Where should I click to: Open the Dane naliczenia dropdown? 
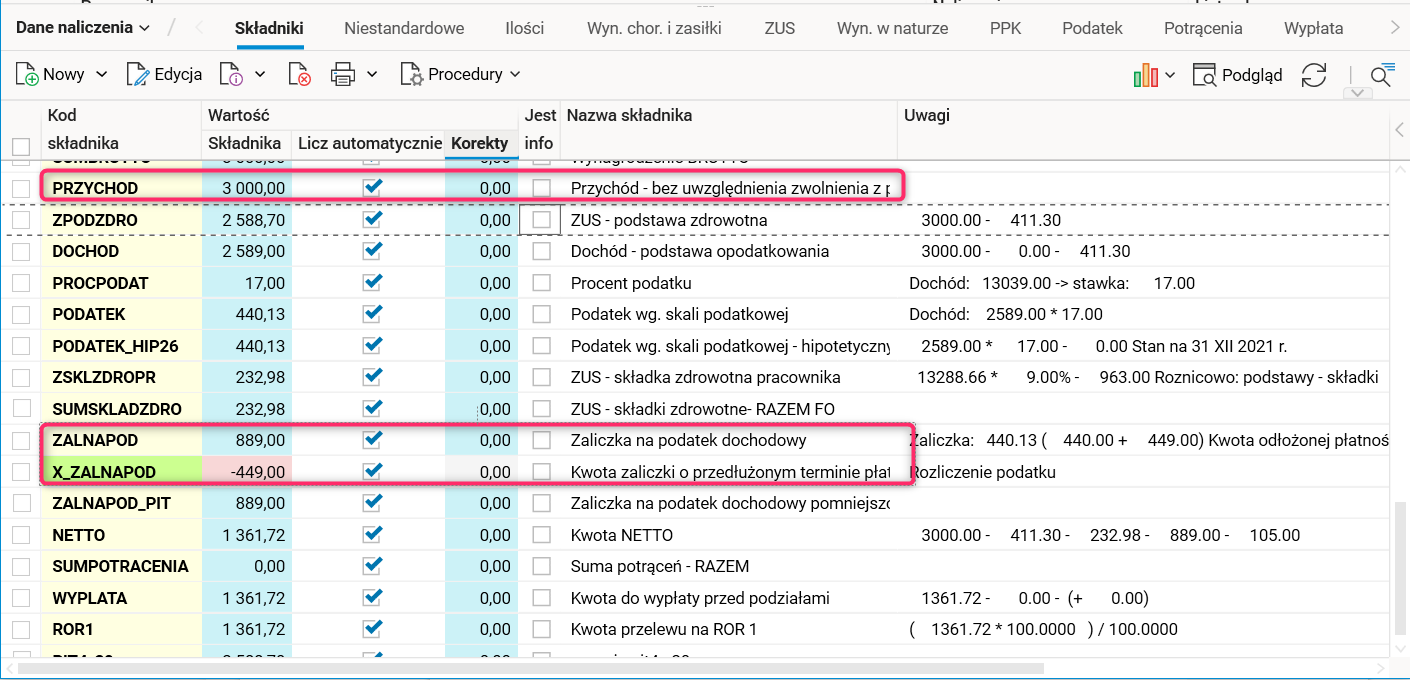tap(83, 28)
